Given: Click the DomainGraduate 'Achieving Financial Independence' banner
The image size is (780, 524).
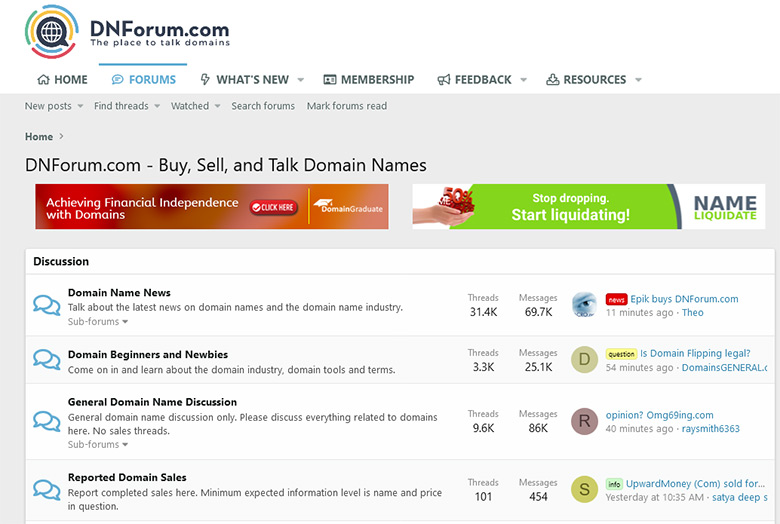Looking at the screenshot, I should click(x=212, y=207).
